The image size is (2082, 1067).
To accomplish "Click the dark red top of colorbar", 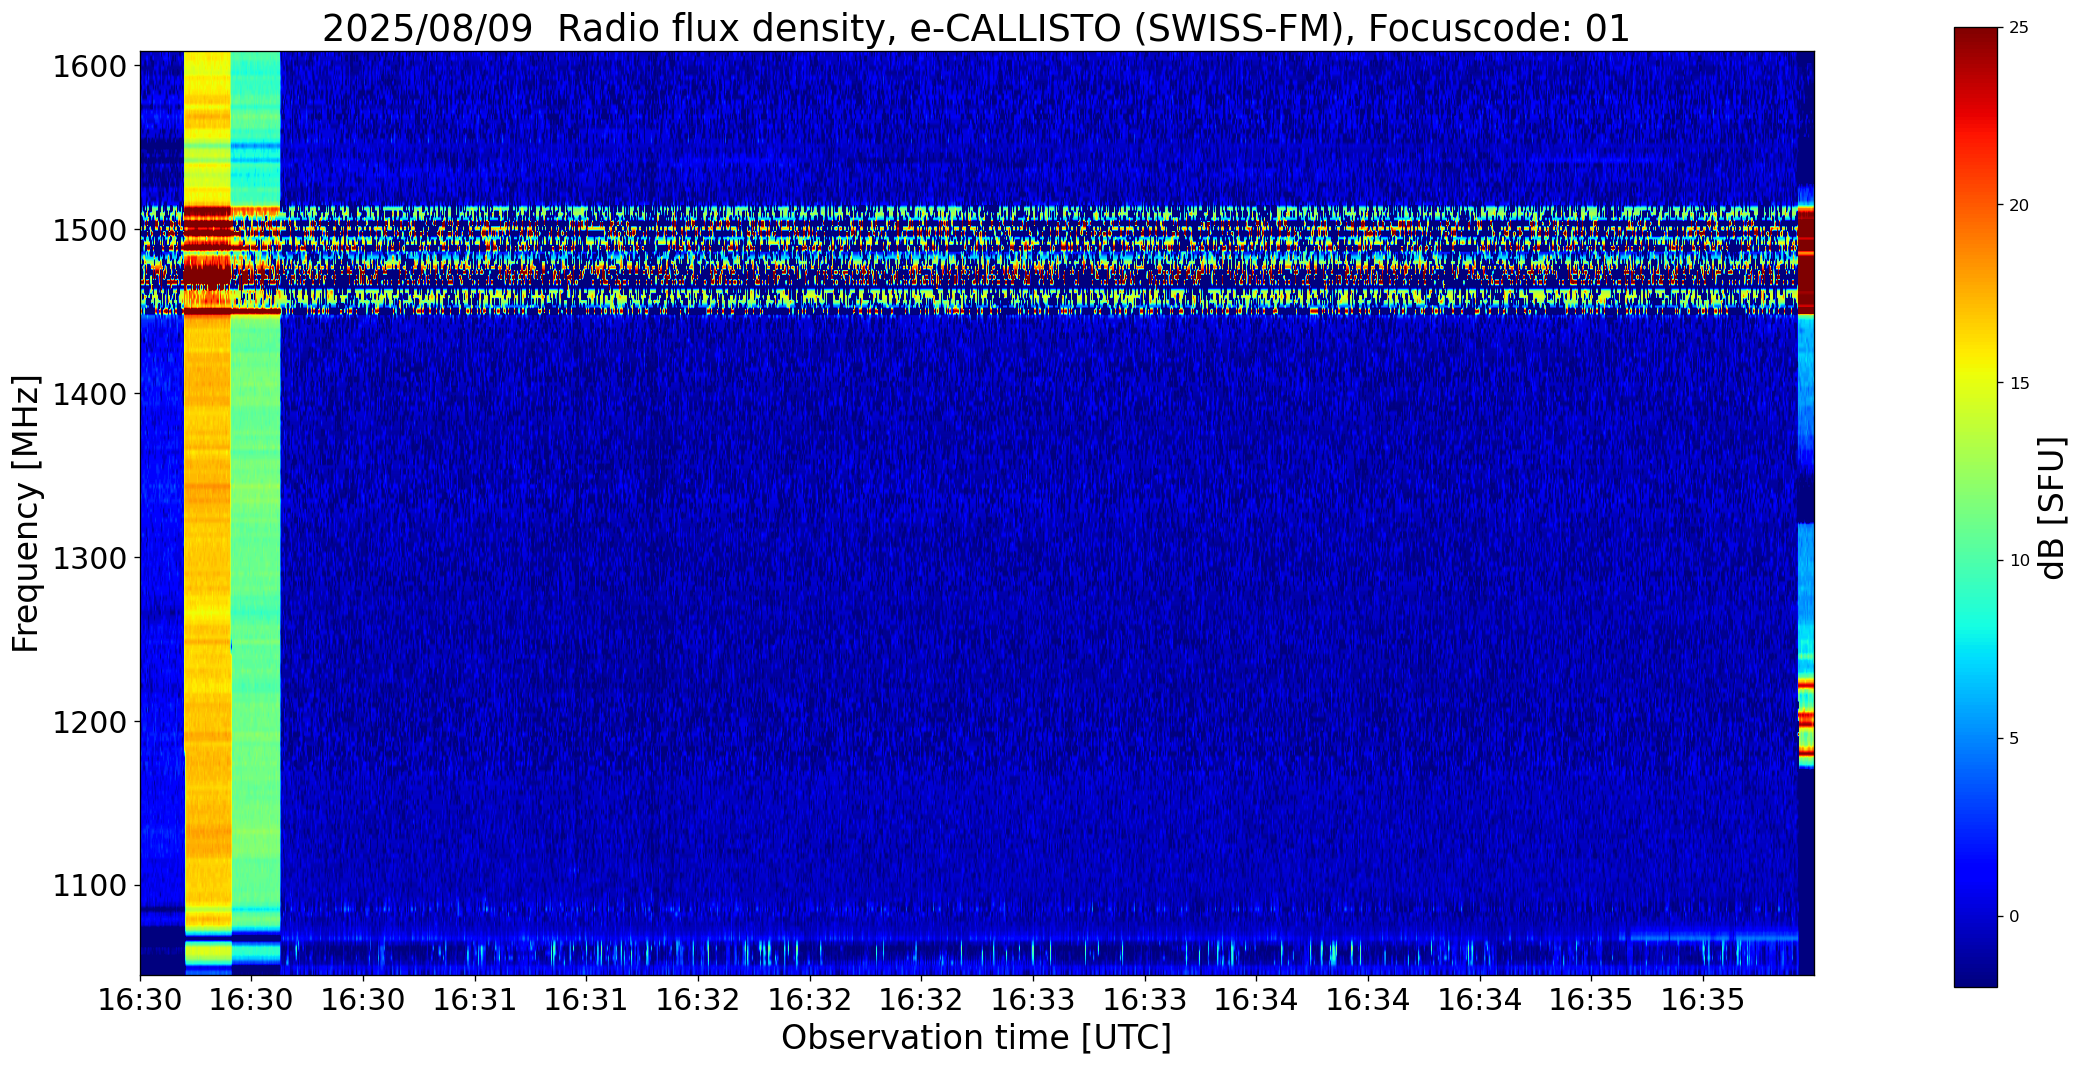I will point(1976,45).
